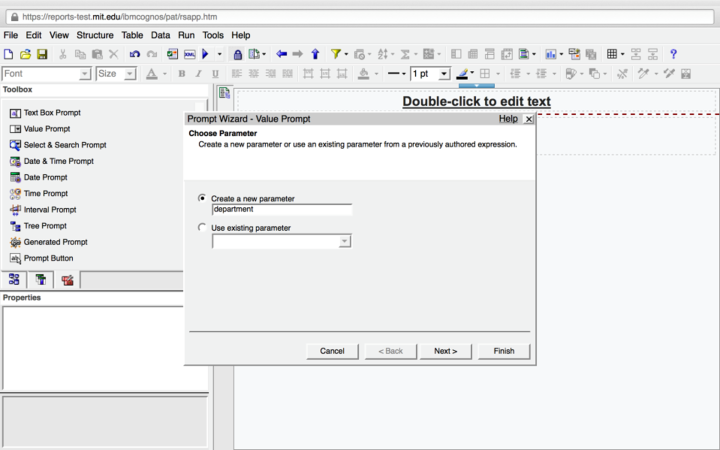Click the Lock page objects padlock icon
Image resolution: width=720 pixels, height=450 pixels.
[x=238, y=54]
